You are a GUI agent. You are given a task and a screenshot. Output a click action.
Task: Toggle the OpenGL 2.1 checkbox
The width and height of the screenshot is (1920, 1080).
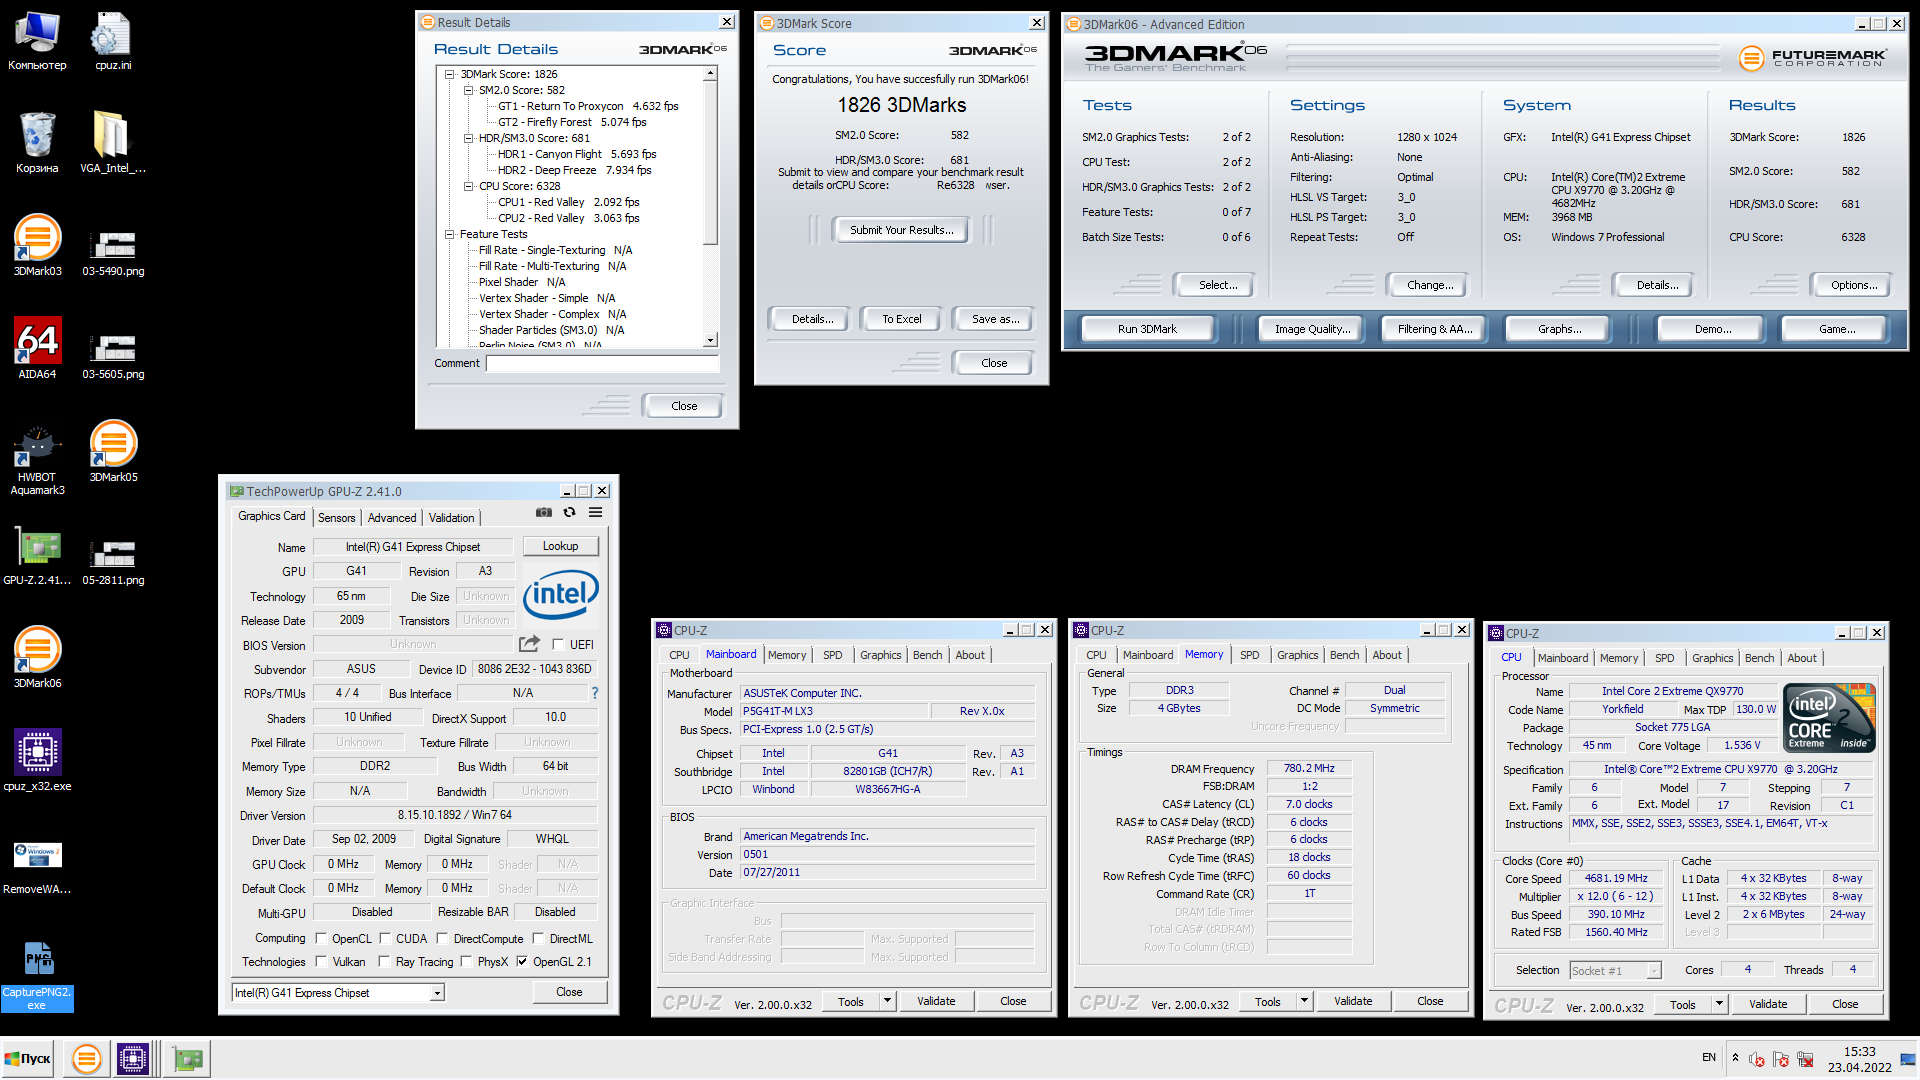click(522, 962)
